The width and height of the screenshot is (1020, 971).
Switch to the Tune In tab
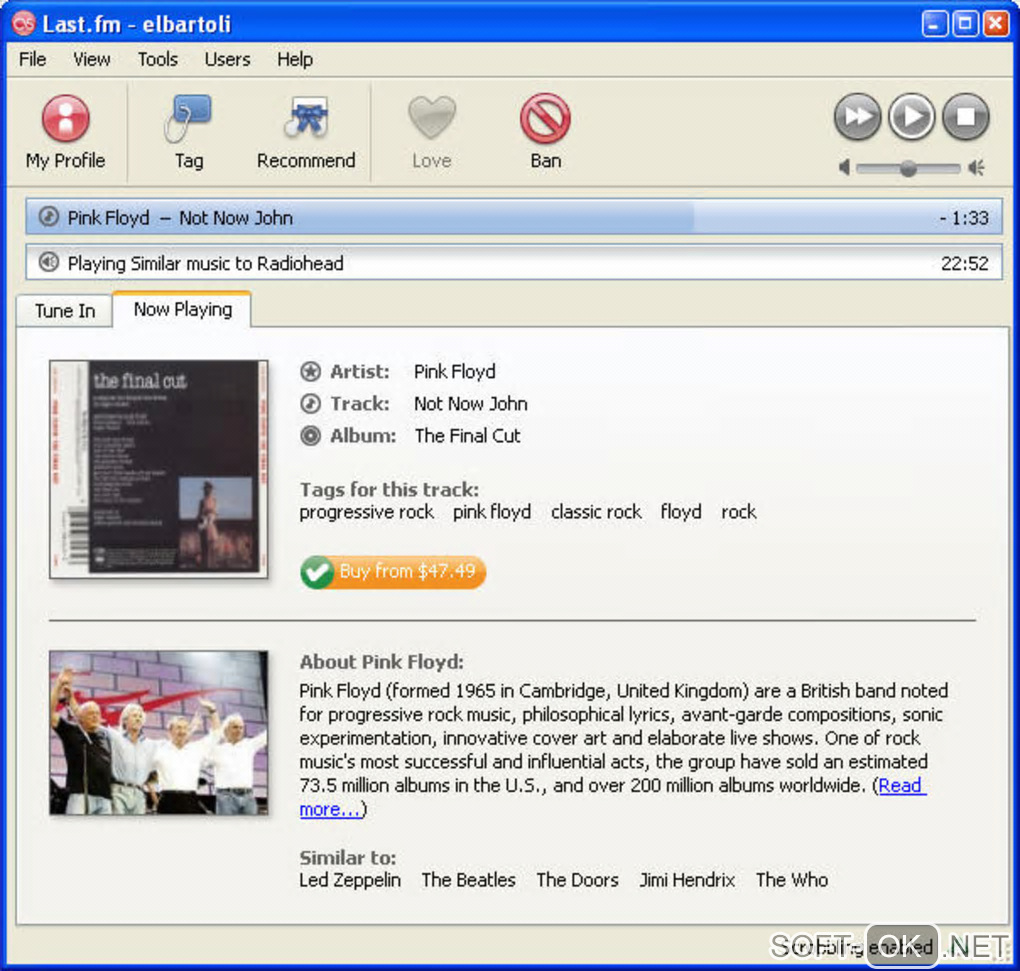click(65, 311)
